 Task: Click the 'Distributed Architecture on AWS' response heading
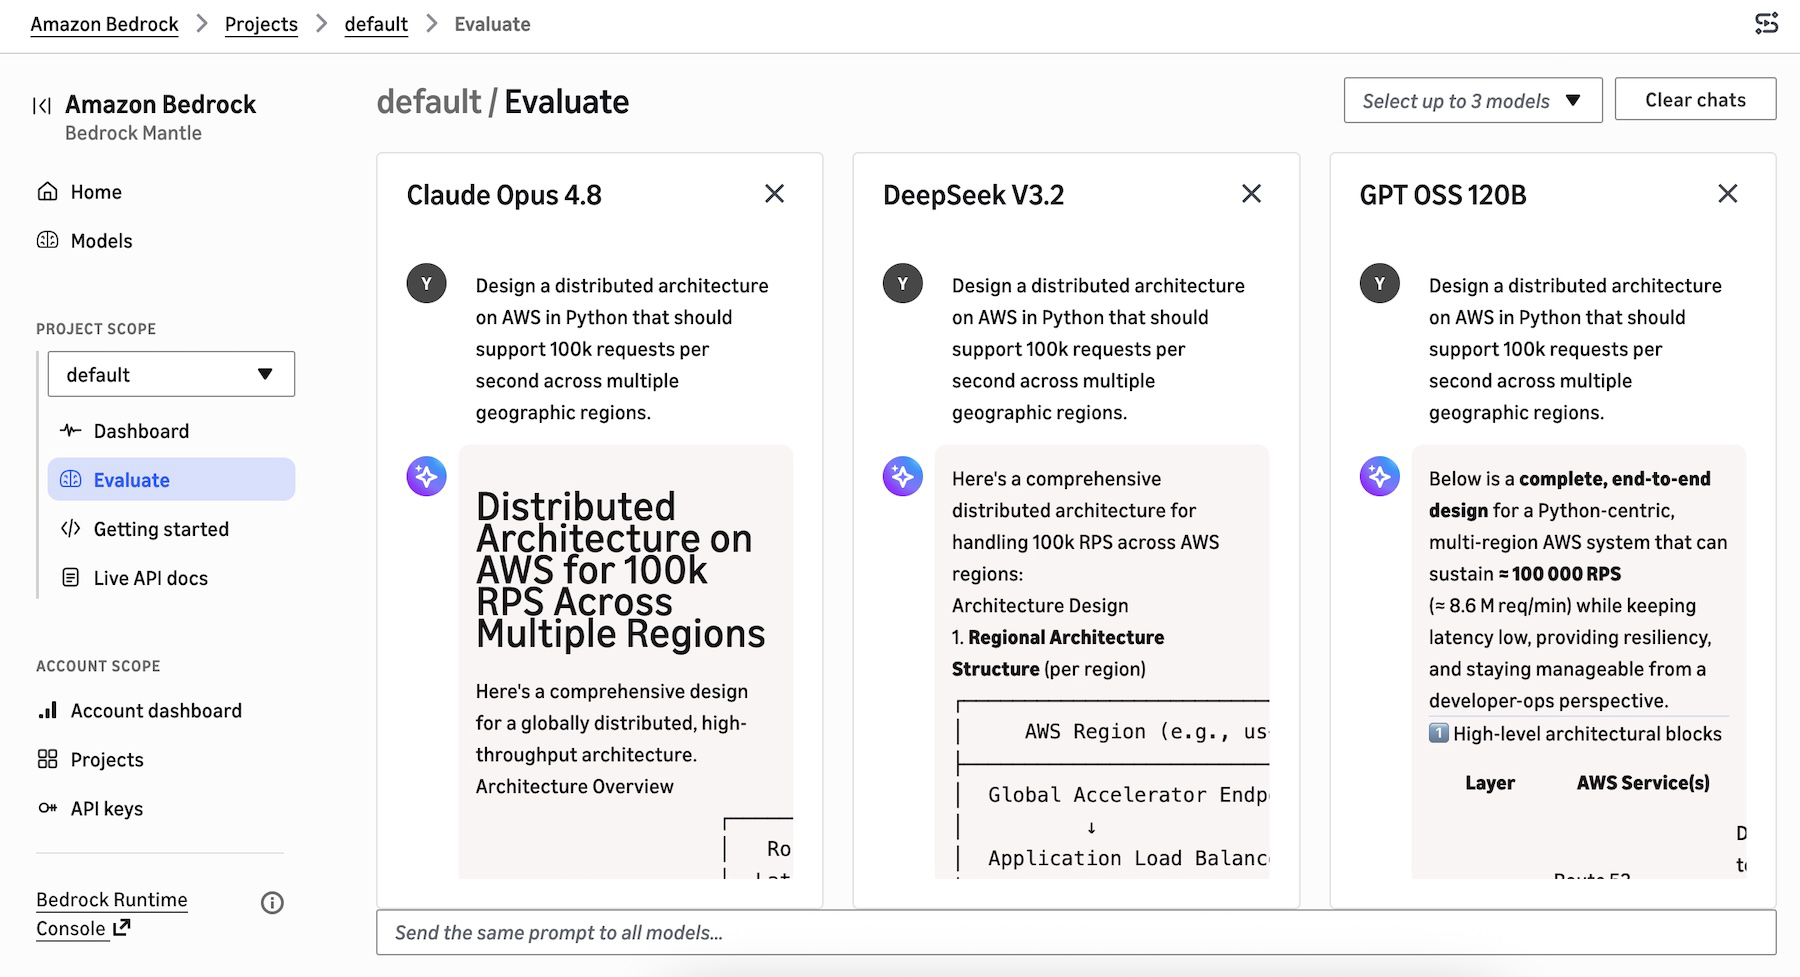(x=620, y=570)
